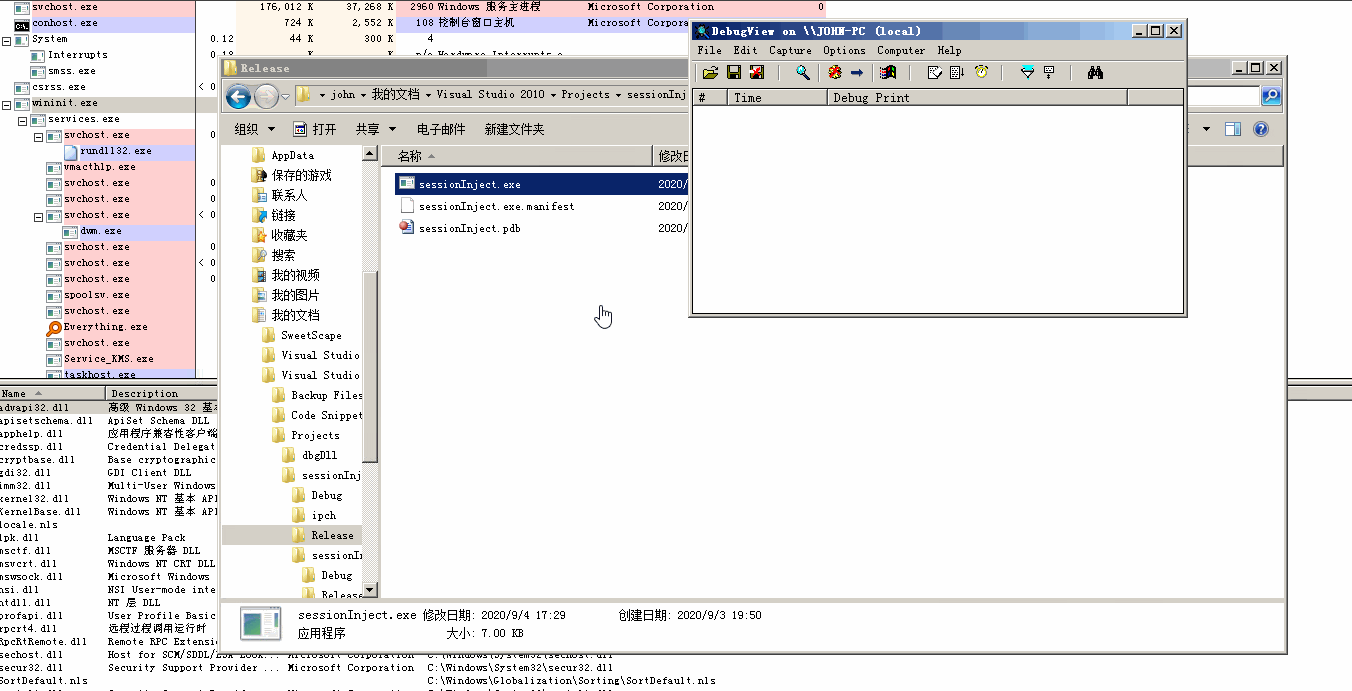
Task: Open the 组织 dropdown in Explorer
Action: click(x=253, y=129)
